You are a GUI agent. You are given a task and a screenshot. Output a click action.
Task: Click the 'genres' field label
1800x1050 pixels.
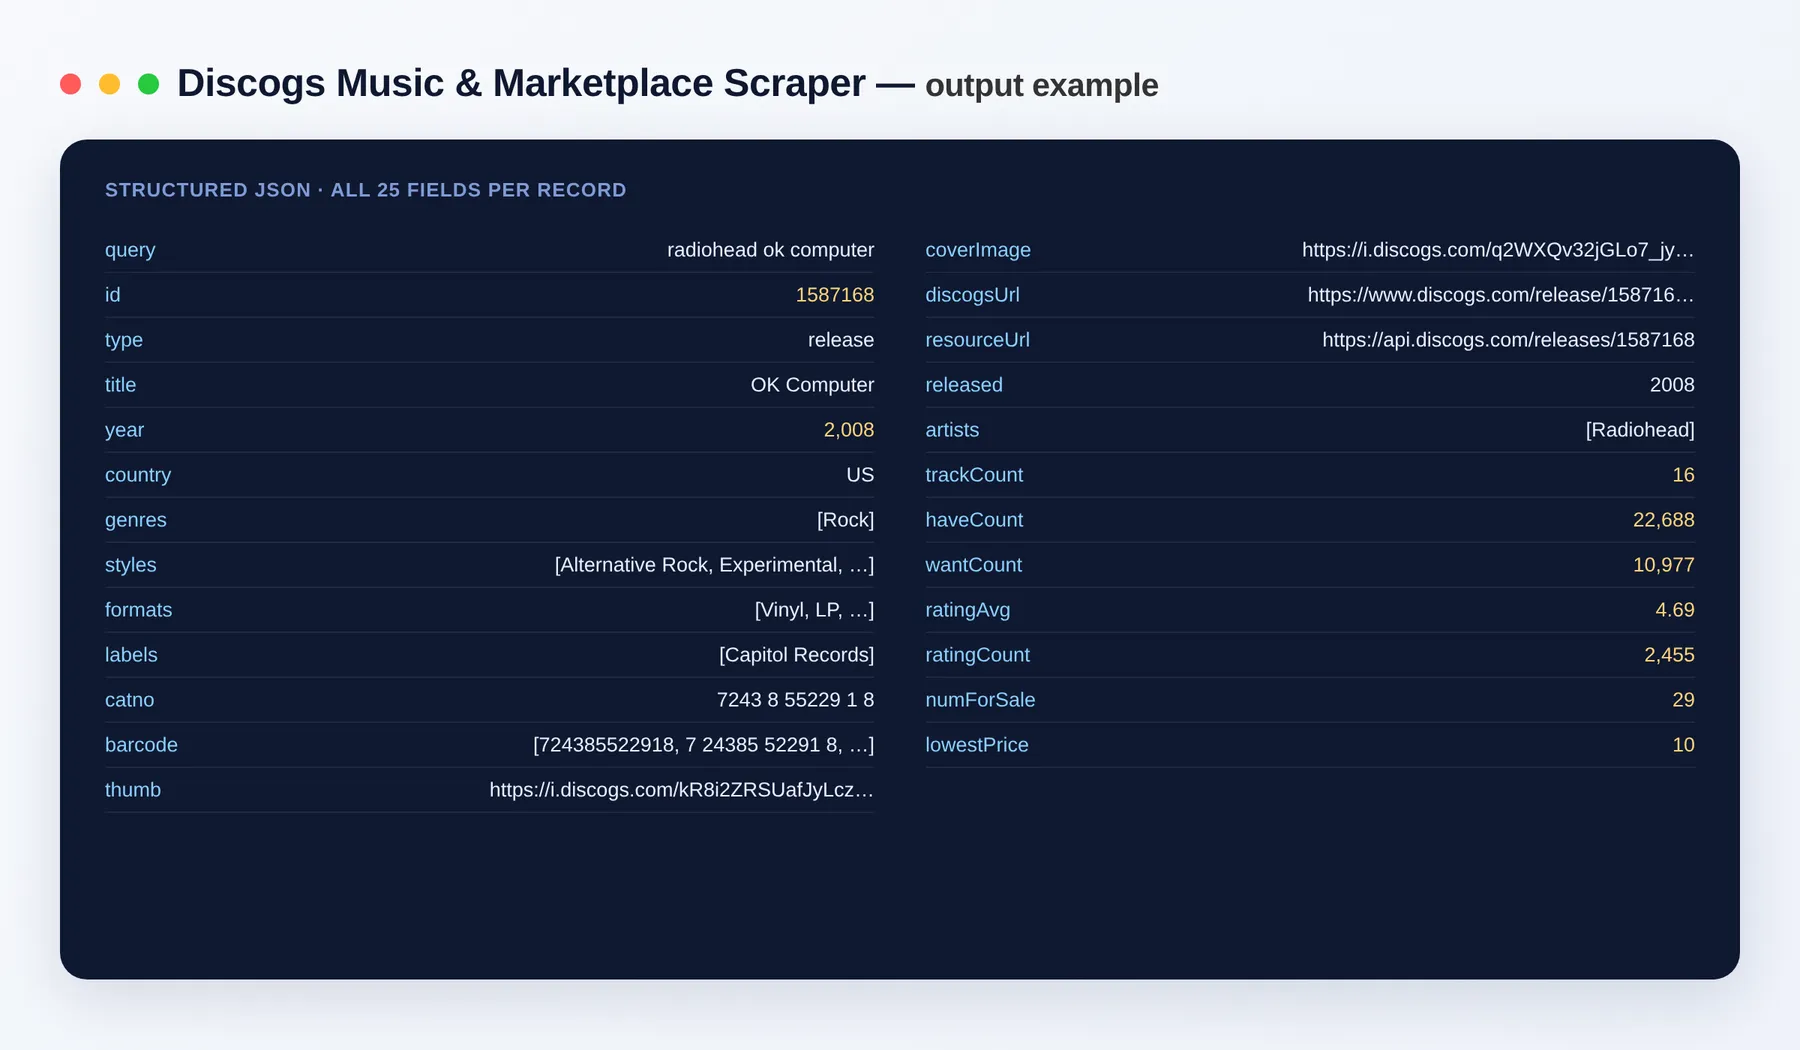[x=136, y=520]
